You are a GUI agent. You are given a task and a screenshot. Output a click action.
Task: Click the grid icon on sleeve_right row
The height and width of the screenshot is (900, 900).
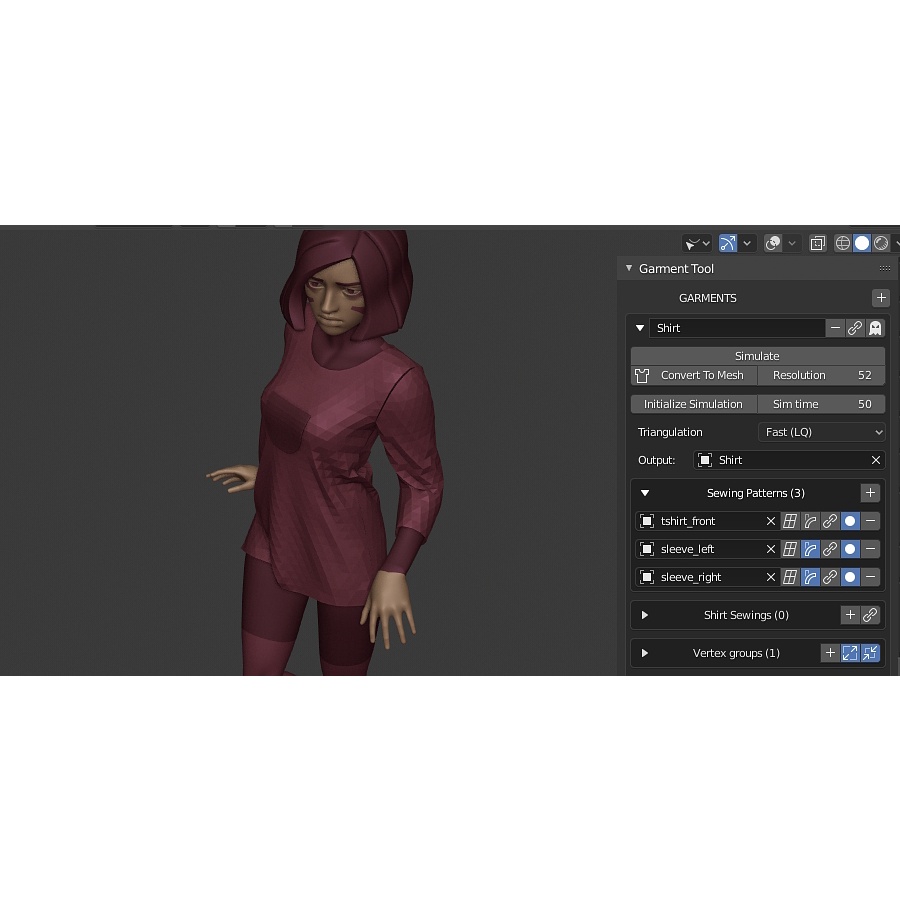point(790,577)
